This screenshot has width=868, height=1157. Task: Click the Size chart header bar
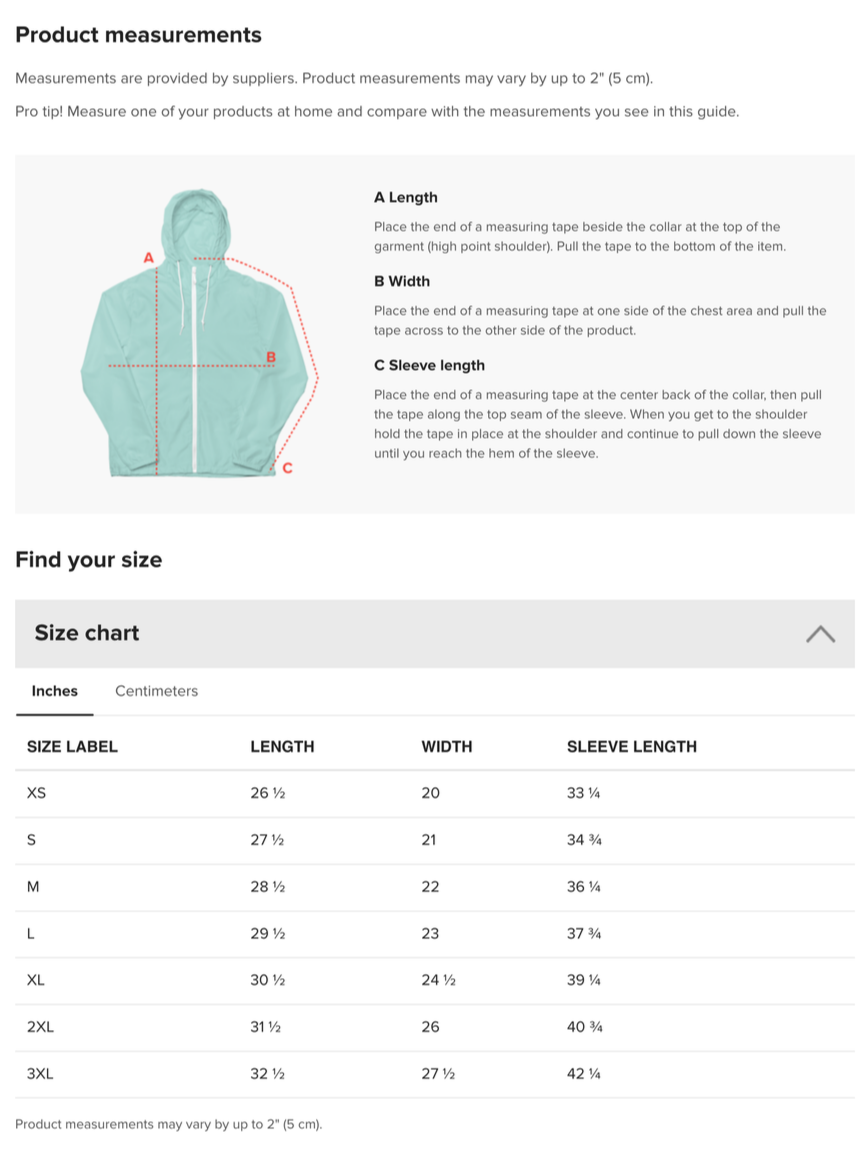pos(435,634)
